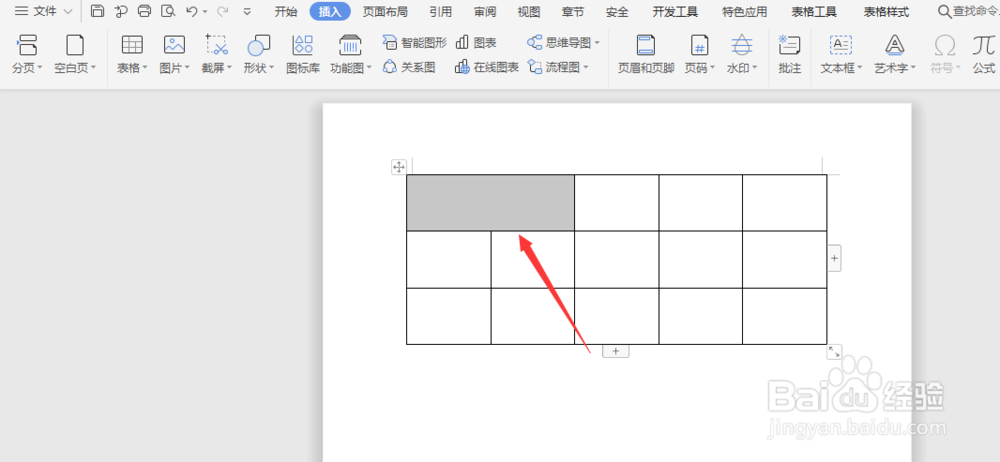Expand the 分页 dropdown arrow
The height and width of the screenshot is (462, 1000).
coord(40,68)
